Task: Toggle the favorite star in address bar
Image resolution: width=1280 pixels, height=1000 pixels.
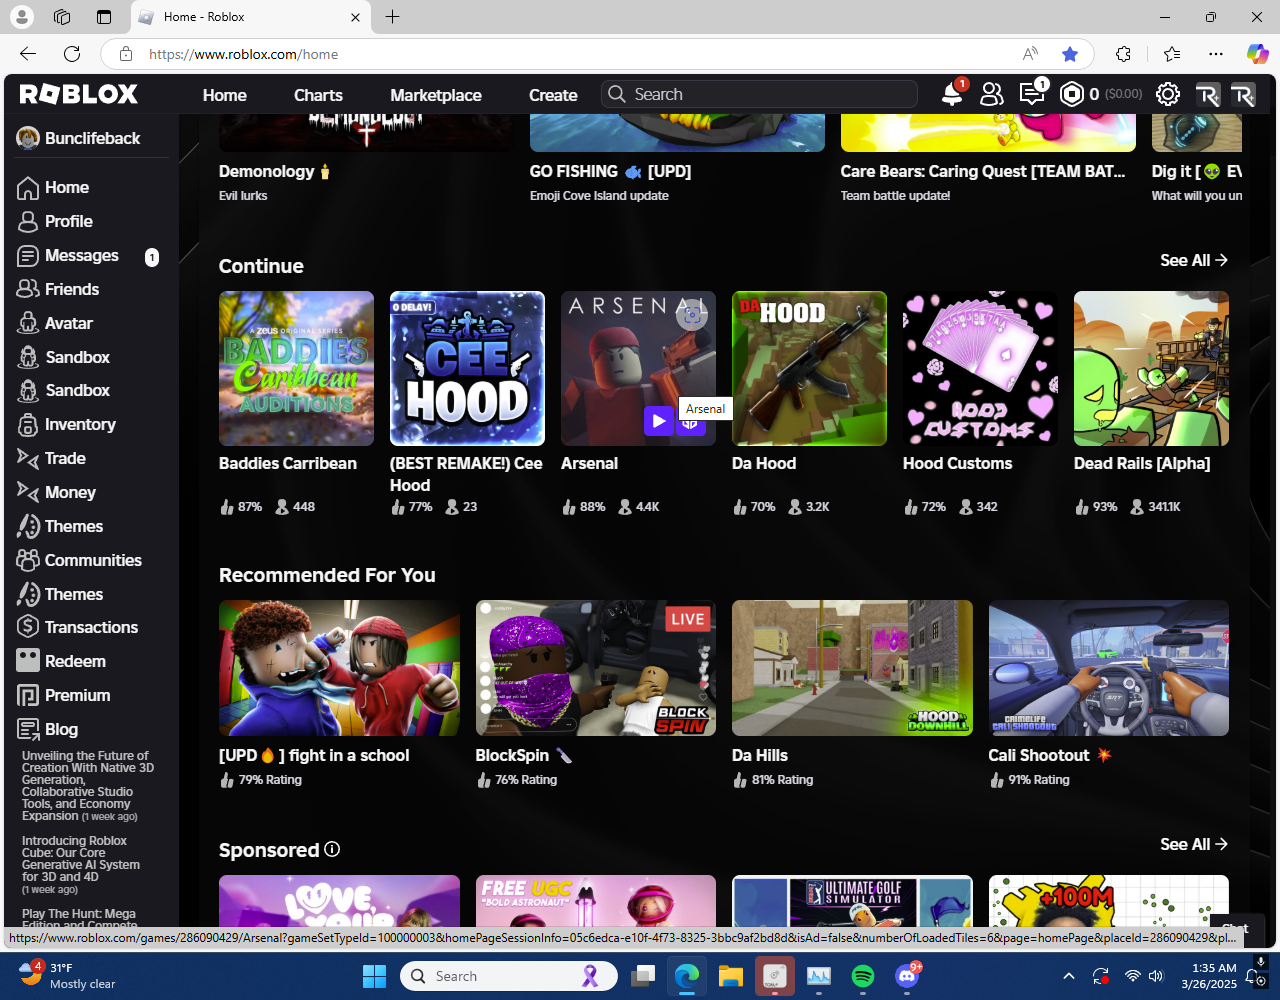Action: tap(1070, 54)
